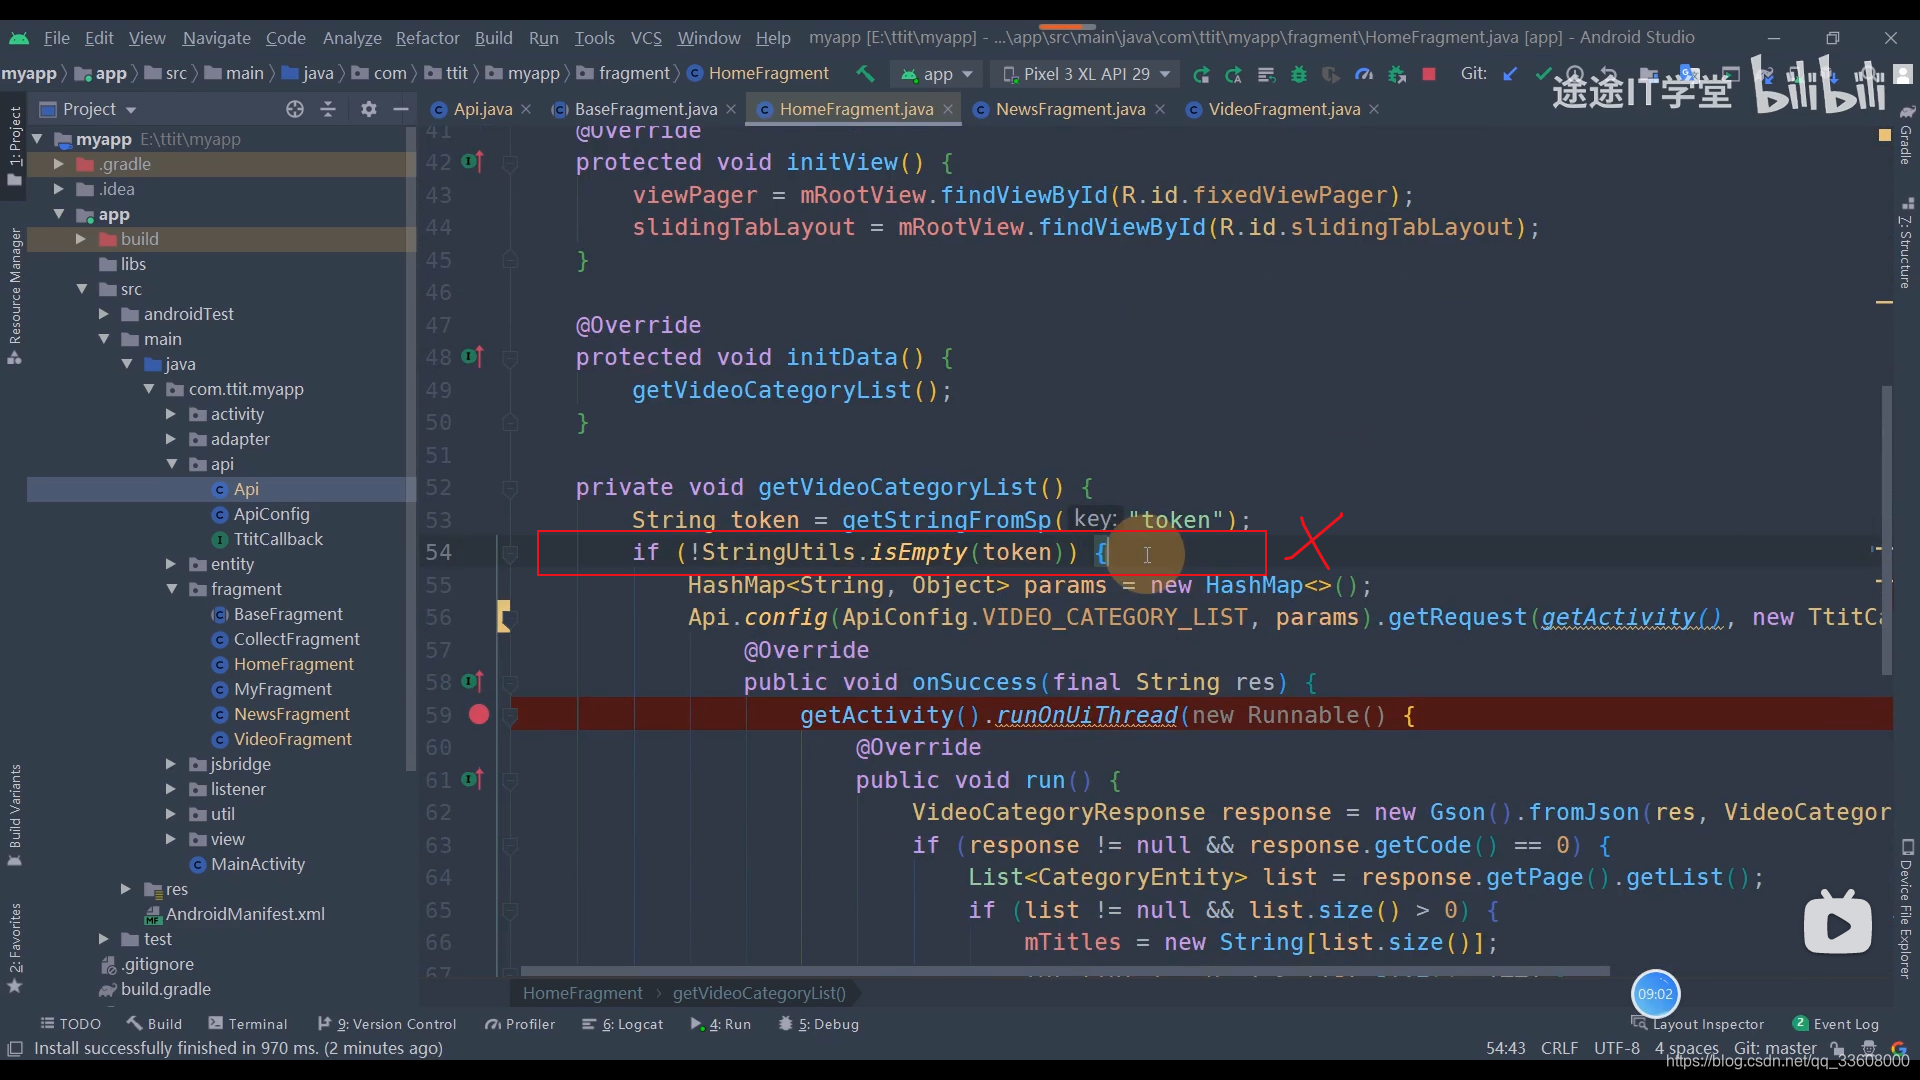Screen dimensions: 1920x1080
Task: Open the Pixel 3 XL API 29 device dropdown
Action: tap(1086, 74)
